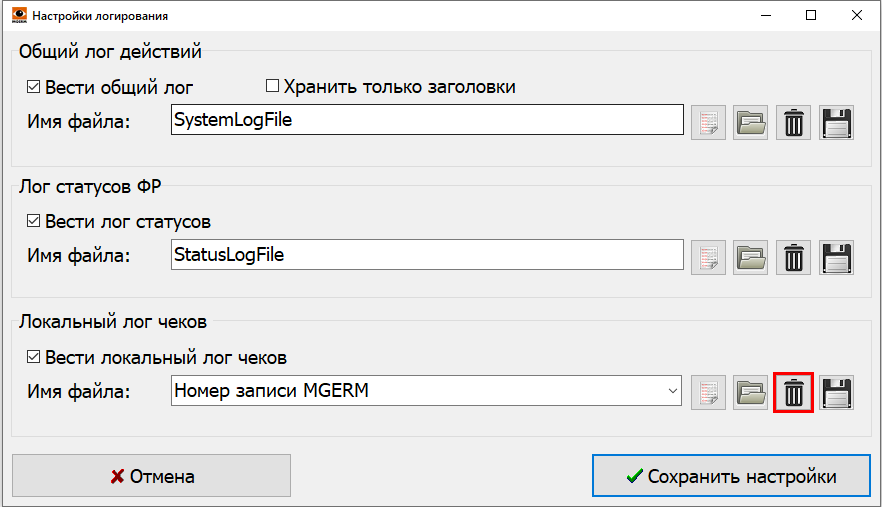Screen dimensions: 882x507
Task: Expand the 'Номер записи MGERM' dropdown
Action: pos(673,391)
